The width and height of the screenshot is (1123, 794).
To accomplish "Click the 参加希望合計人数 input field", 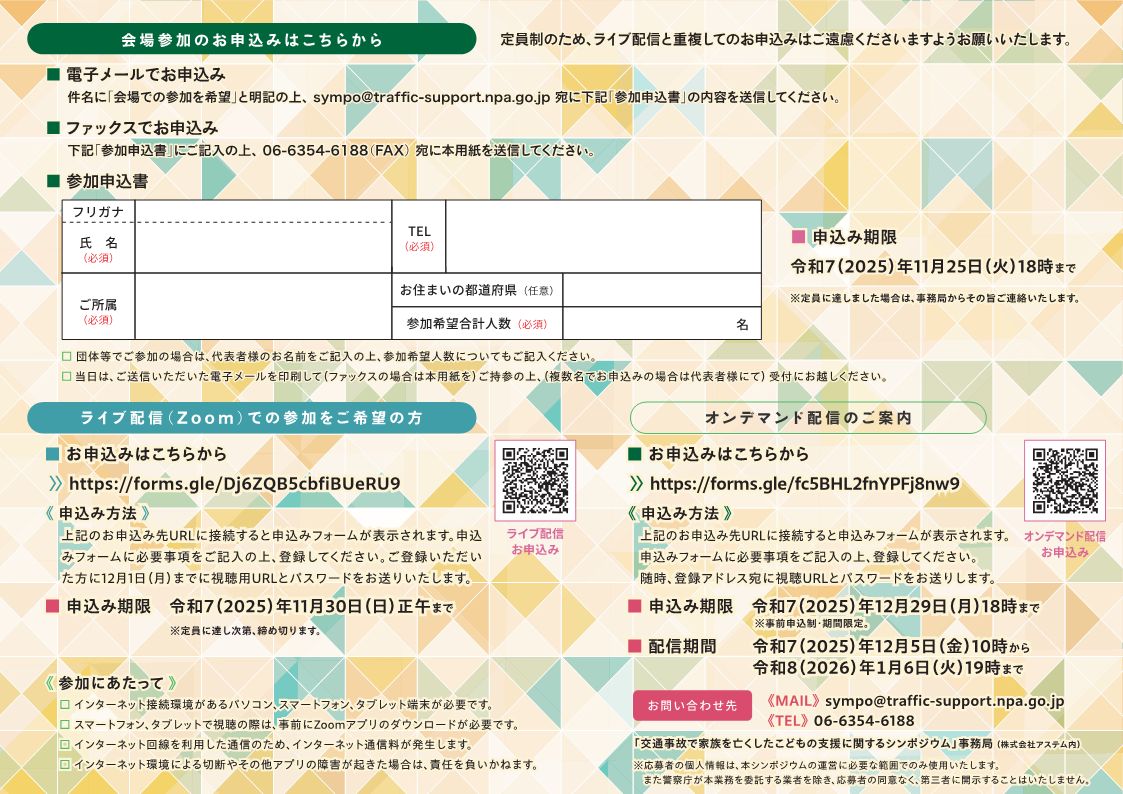I will (650, 324).
